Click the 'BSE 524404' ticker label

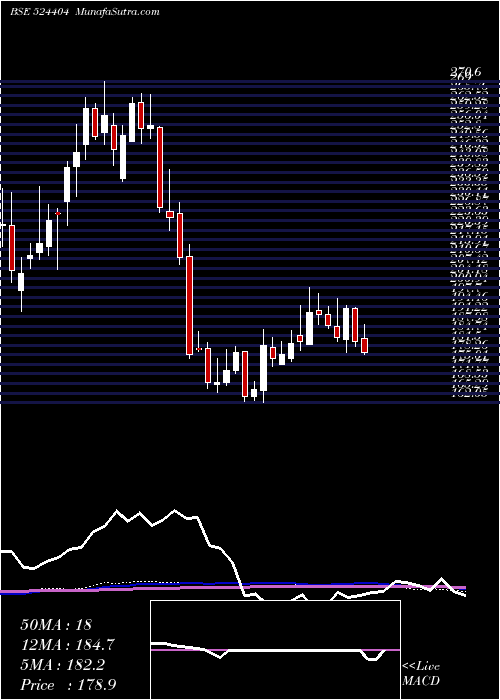(x=39, y=12)
